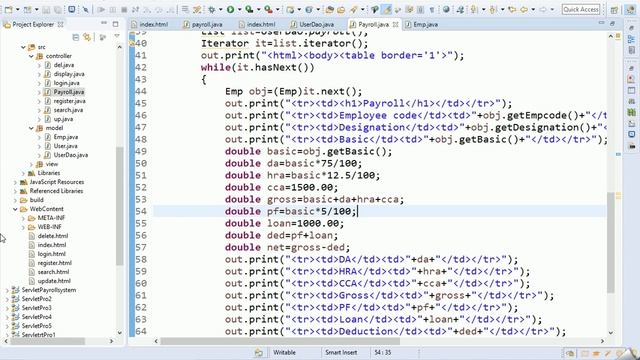
Task: Click the editor vertical scrollbar thumb
Action: pyautogui.click(x=611, y=242)
